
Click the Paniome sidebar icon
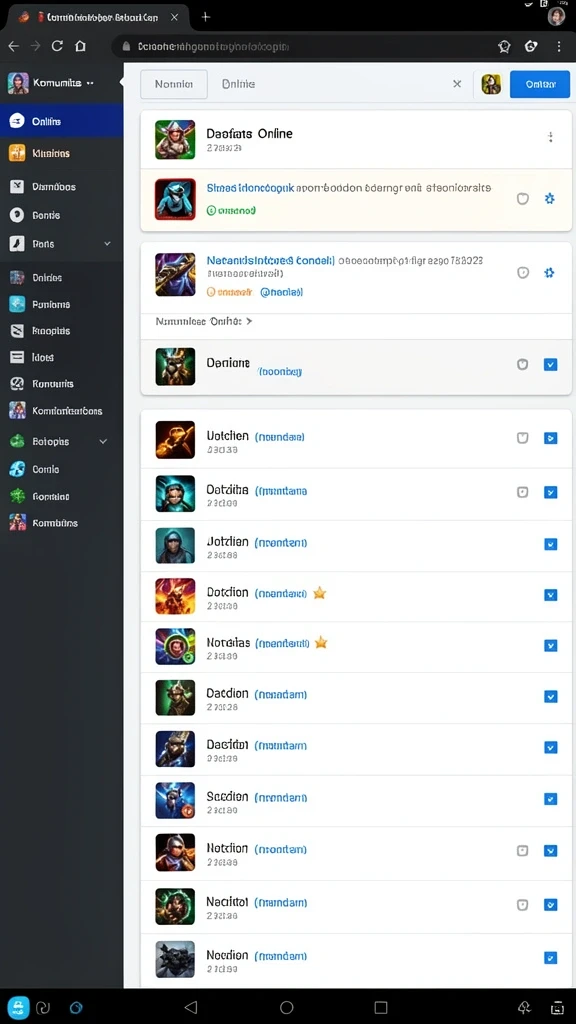(x=17, y=304)
